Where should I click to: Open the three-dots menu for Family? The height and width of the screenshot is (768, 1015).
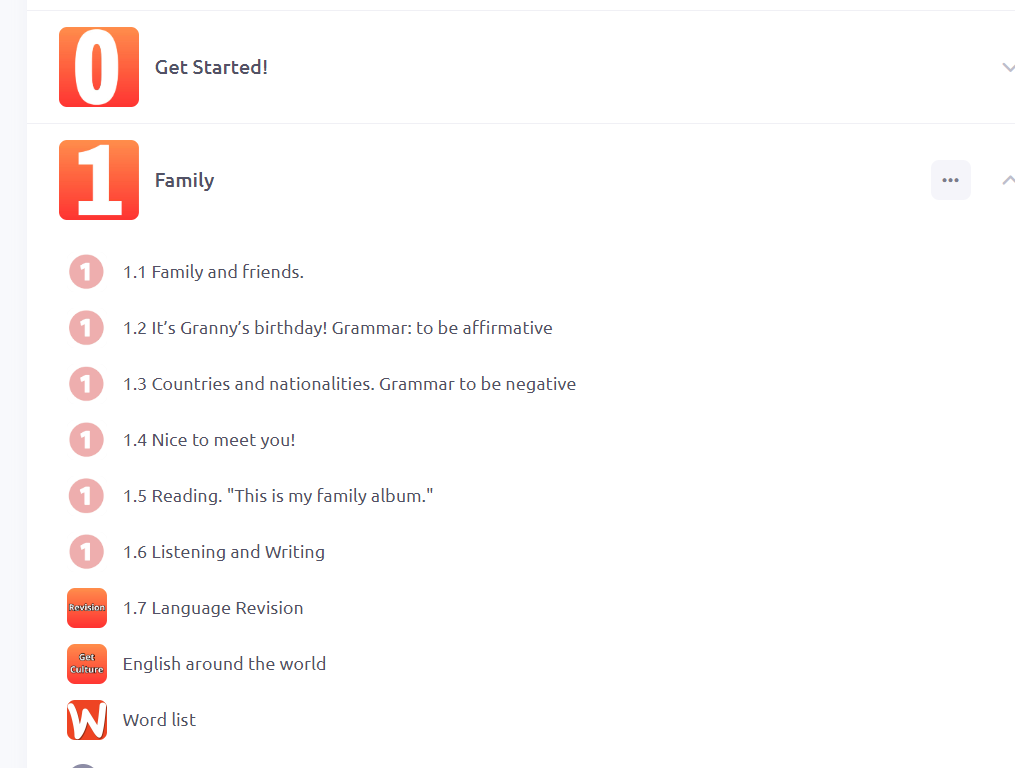tap(950, 180)
